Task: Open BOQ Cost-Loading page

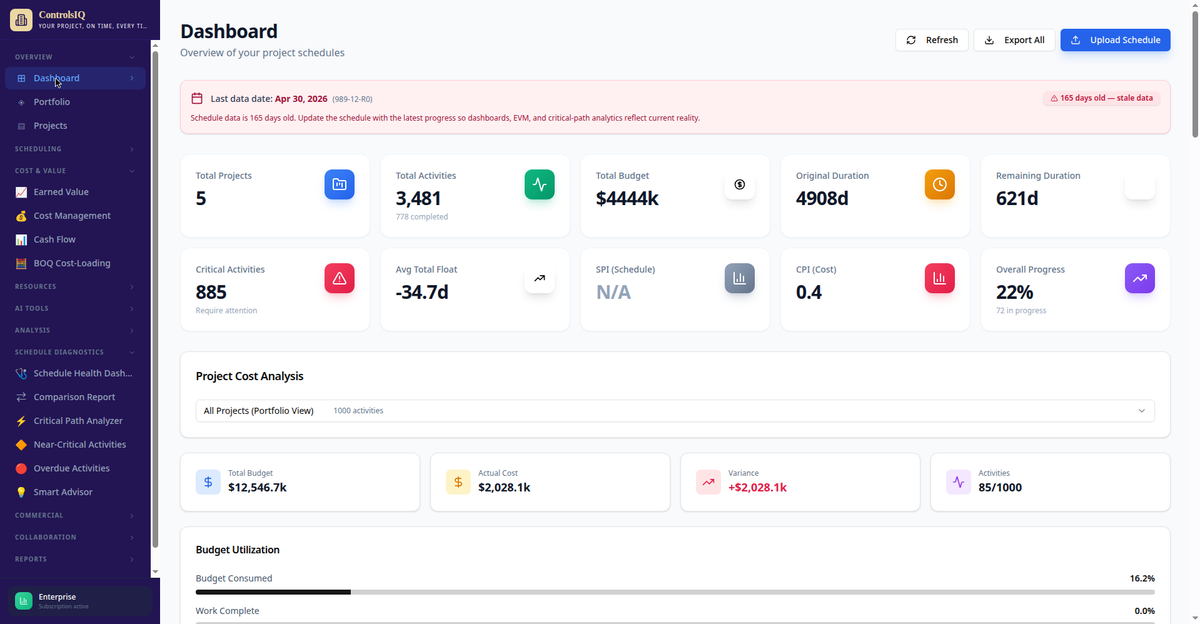Action: 75,264
